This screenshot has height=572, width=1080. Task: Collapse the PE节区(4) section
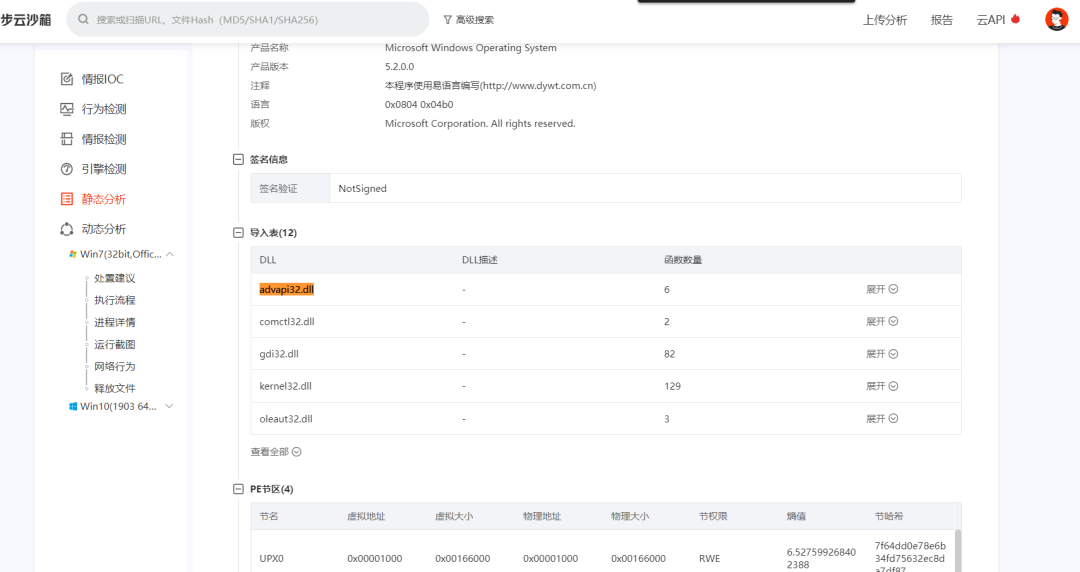pyautogui.click(x=238, y=489)
